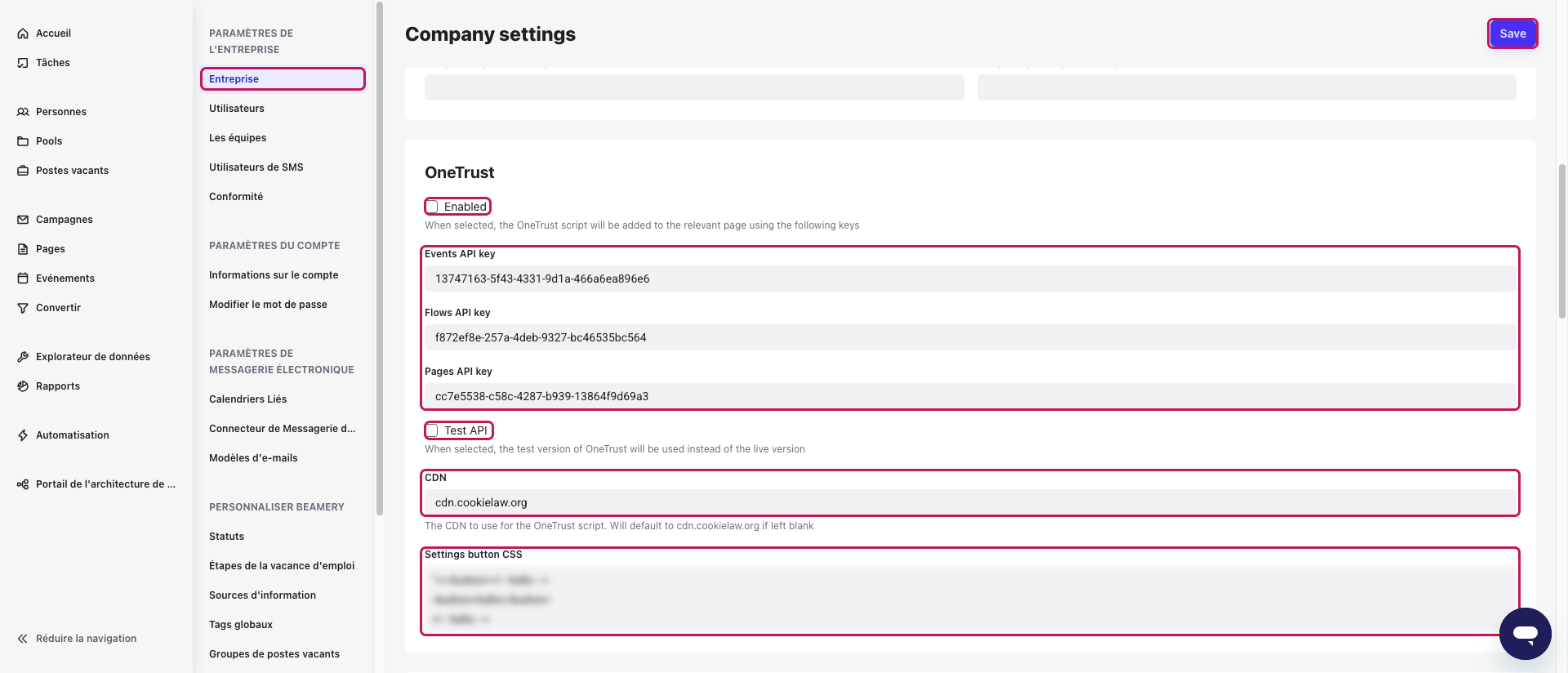Viewport: 1568px width, 673px height.
Task: Click the Evénements calendar icon
Action: [23, 278]
